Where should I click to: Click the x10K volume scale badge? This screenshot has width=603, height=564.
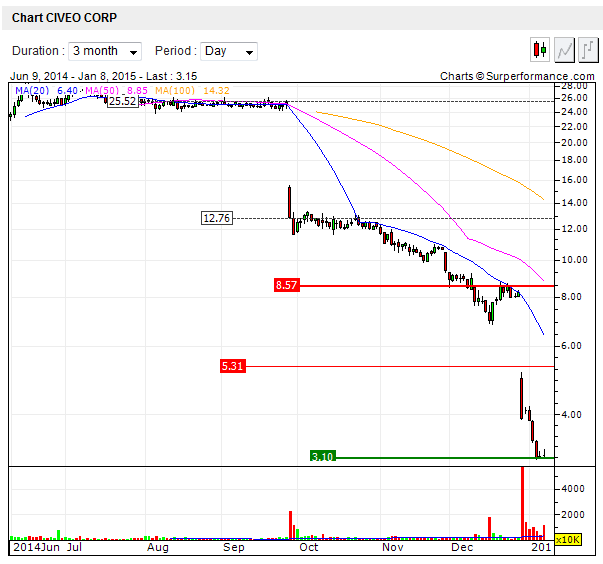(568, 540)
